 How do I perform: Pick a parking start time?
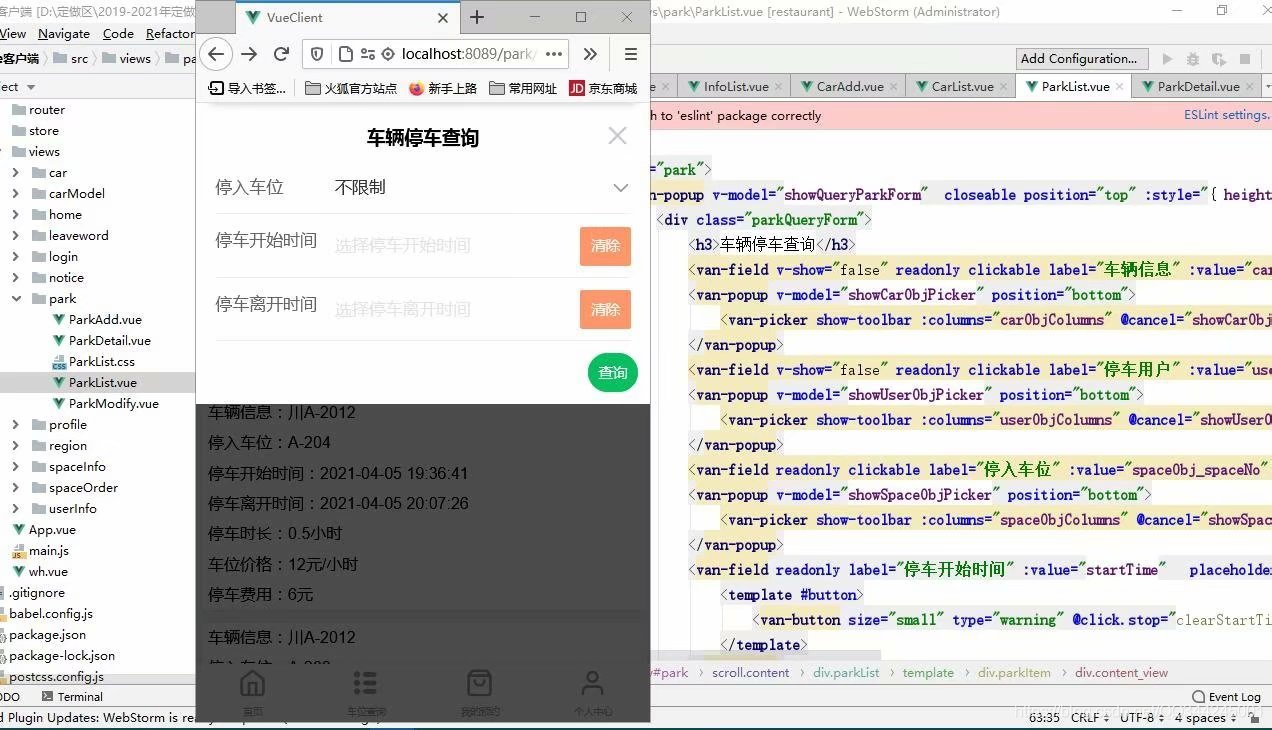tap(402, 246)
